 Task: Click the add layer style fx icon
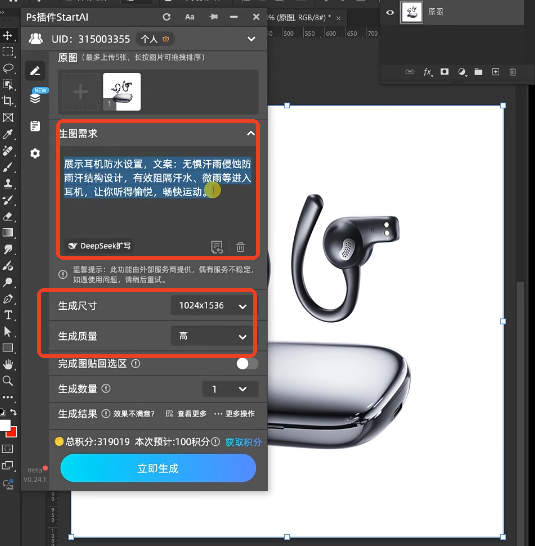pos(428,72)
